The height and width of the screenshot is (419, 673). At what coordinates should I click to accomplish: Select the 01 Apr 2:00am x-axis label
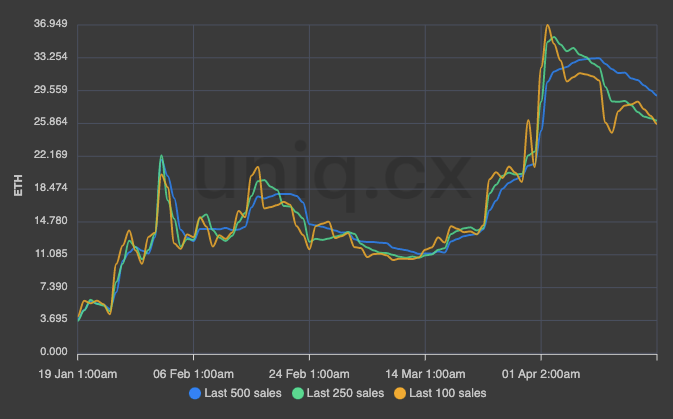(x=541, y=373)
